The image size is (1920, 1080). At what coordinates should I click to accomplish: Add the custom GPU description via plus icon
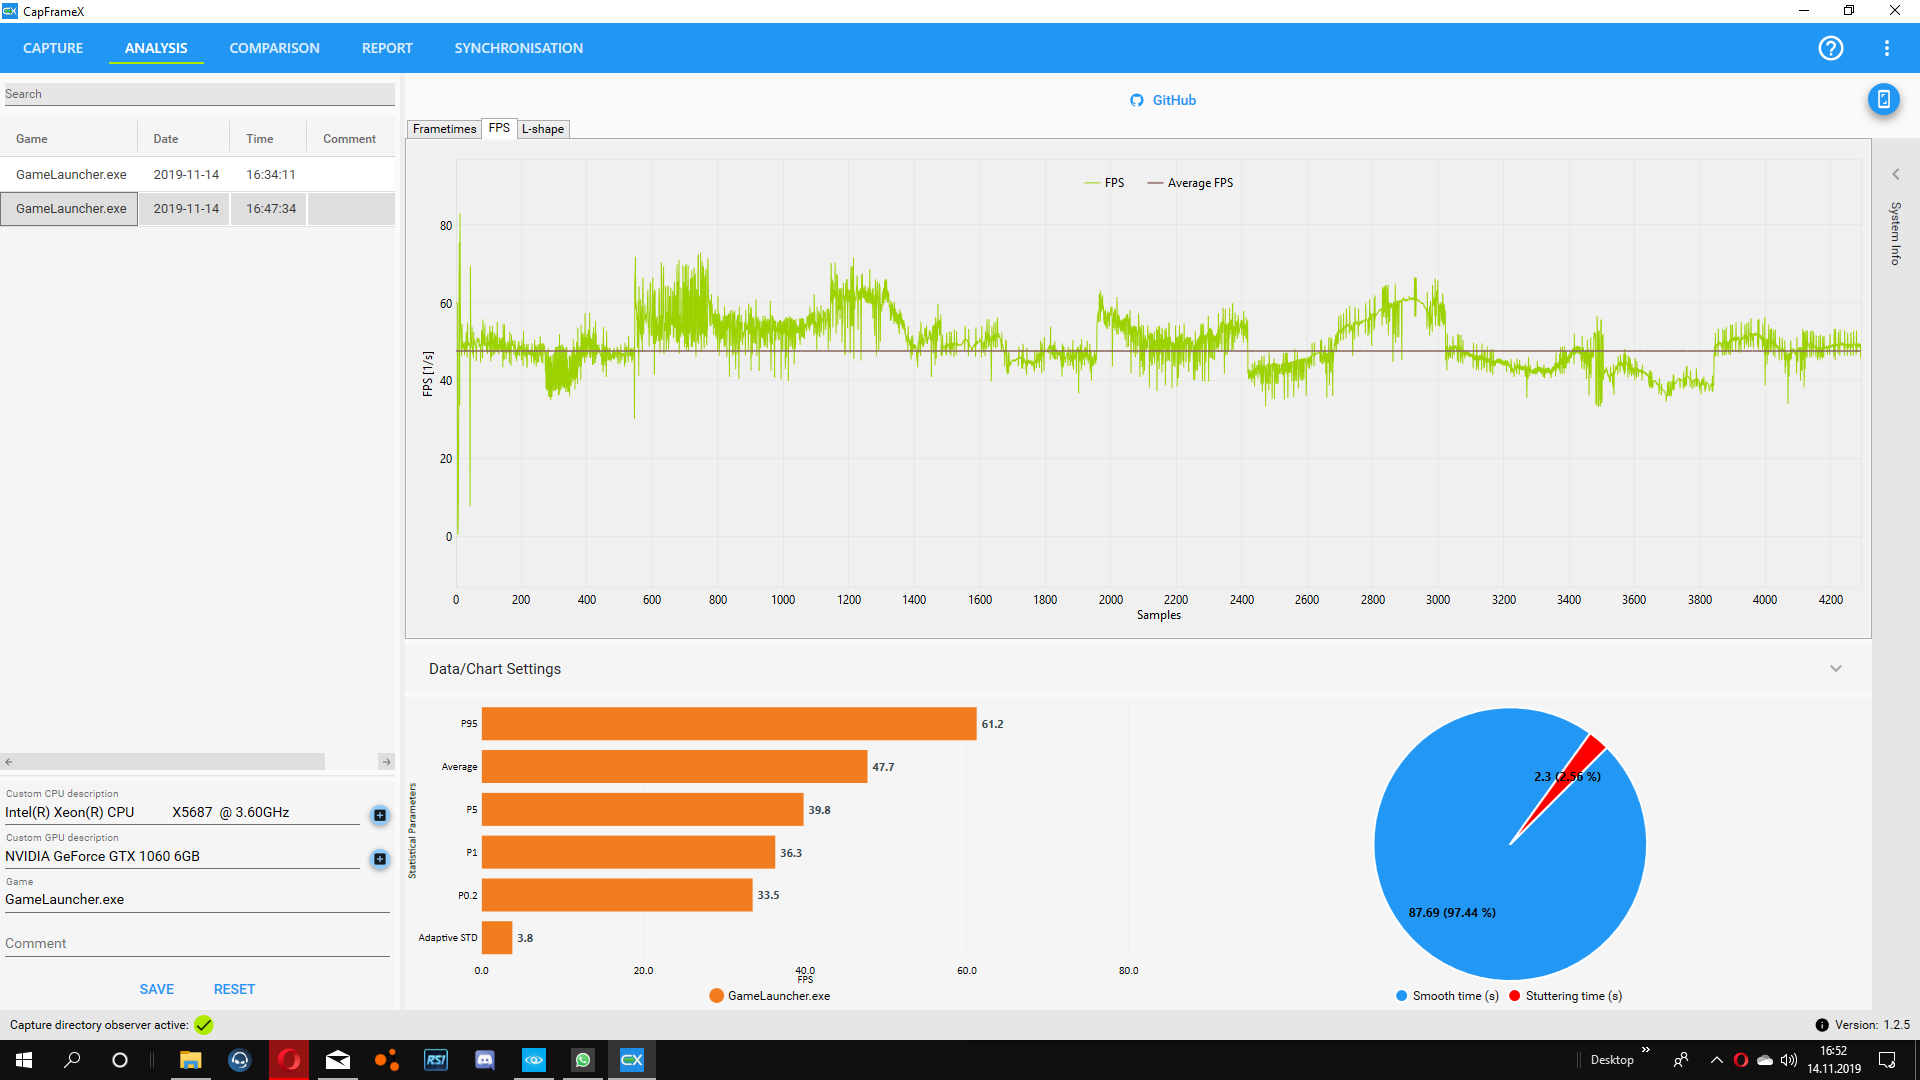point(379,859)
